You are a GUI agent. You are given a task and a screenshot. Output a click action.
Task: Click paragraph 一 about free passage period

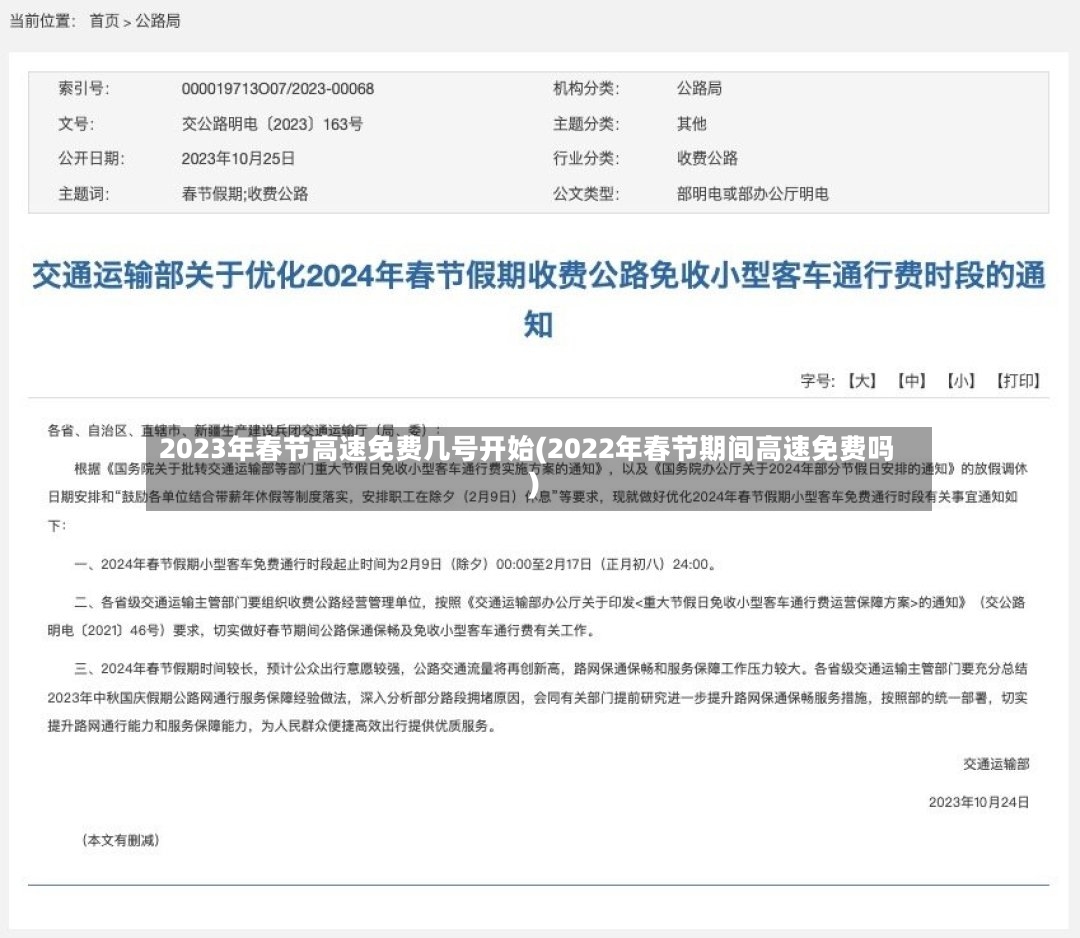click(x=396, y=565)
